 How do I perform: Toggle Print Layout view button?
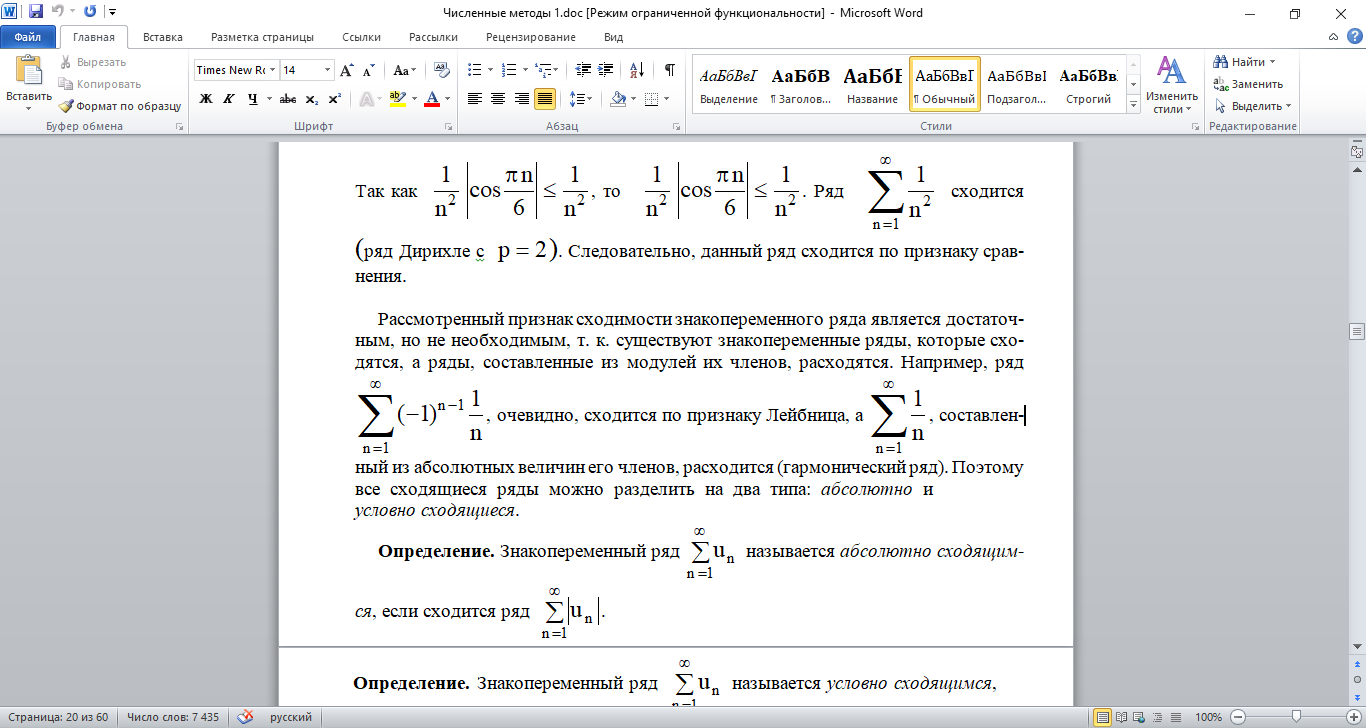[1104, 717]
